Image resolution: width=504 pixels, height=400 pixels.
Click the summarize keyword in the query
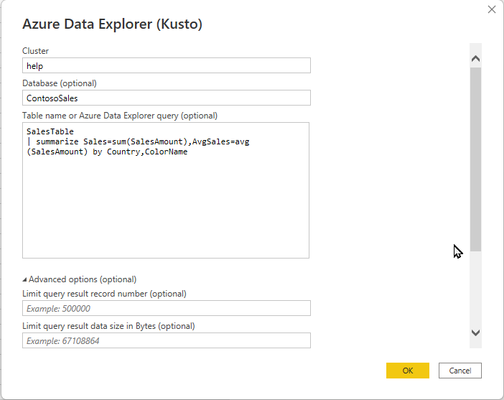click(57, 142)
